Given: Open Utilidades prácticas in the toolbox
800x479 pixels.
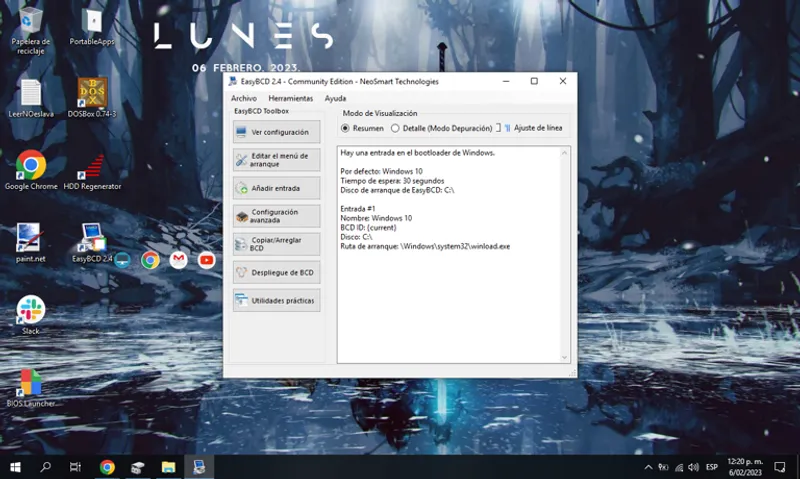Looking at the screenshot, I should [277, 300].
